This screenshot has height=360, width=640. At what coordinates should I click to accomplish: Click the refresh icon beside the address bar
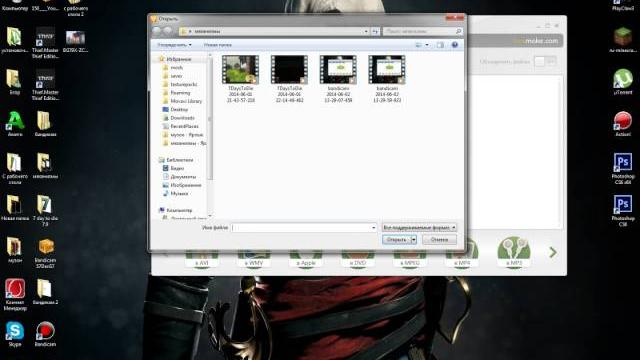click(x=375, y=31)
